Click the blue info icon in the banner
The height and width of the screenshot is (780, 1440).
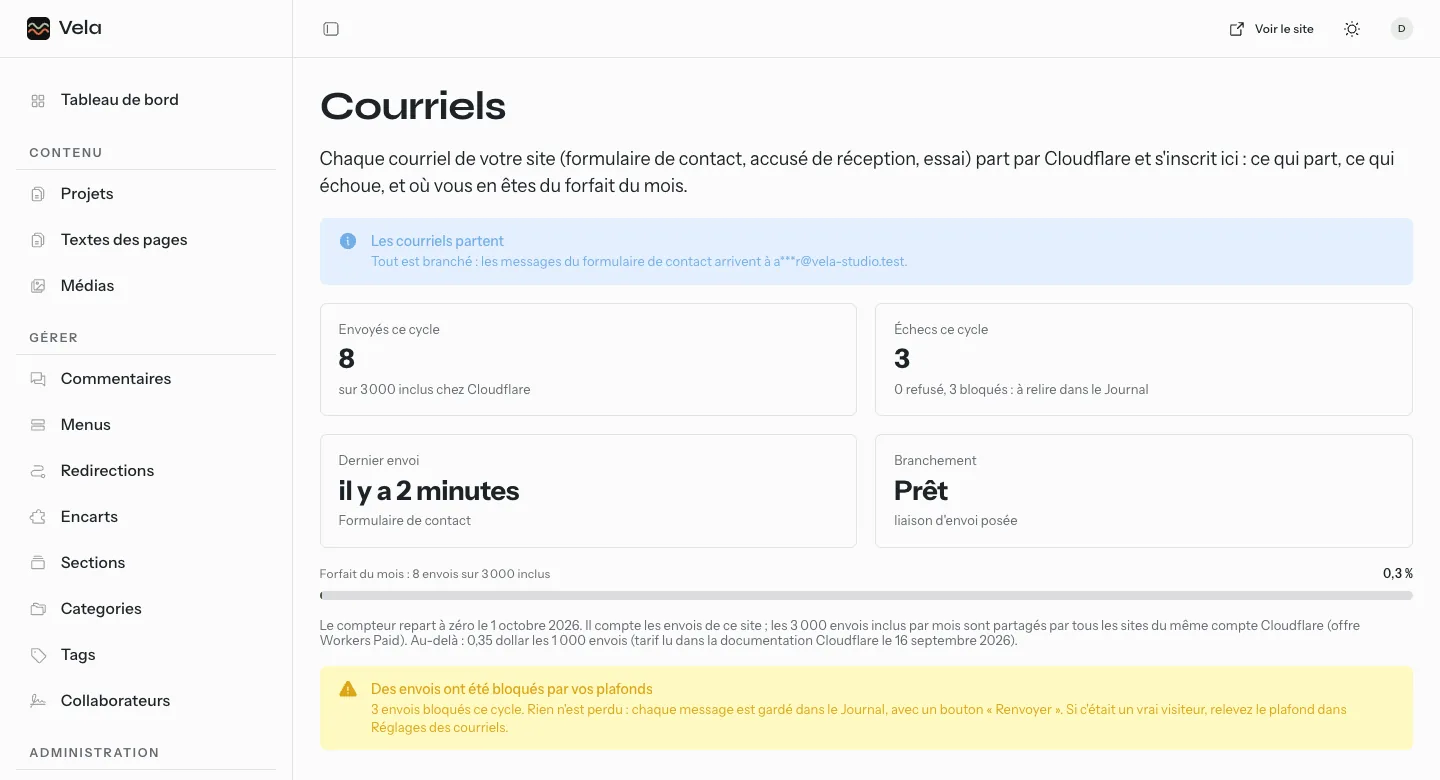click(348, 241)
